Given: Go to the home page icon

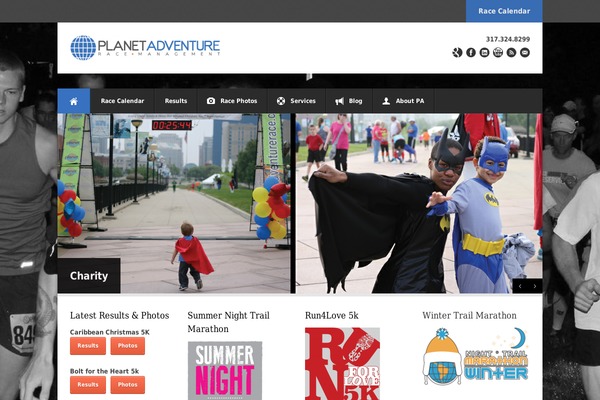Looking at the screenshot, I should [x=74, y=101].
